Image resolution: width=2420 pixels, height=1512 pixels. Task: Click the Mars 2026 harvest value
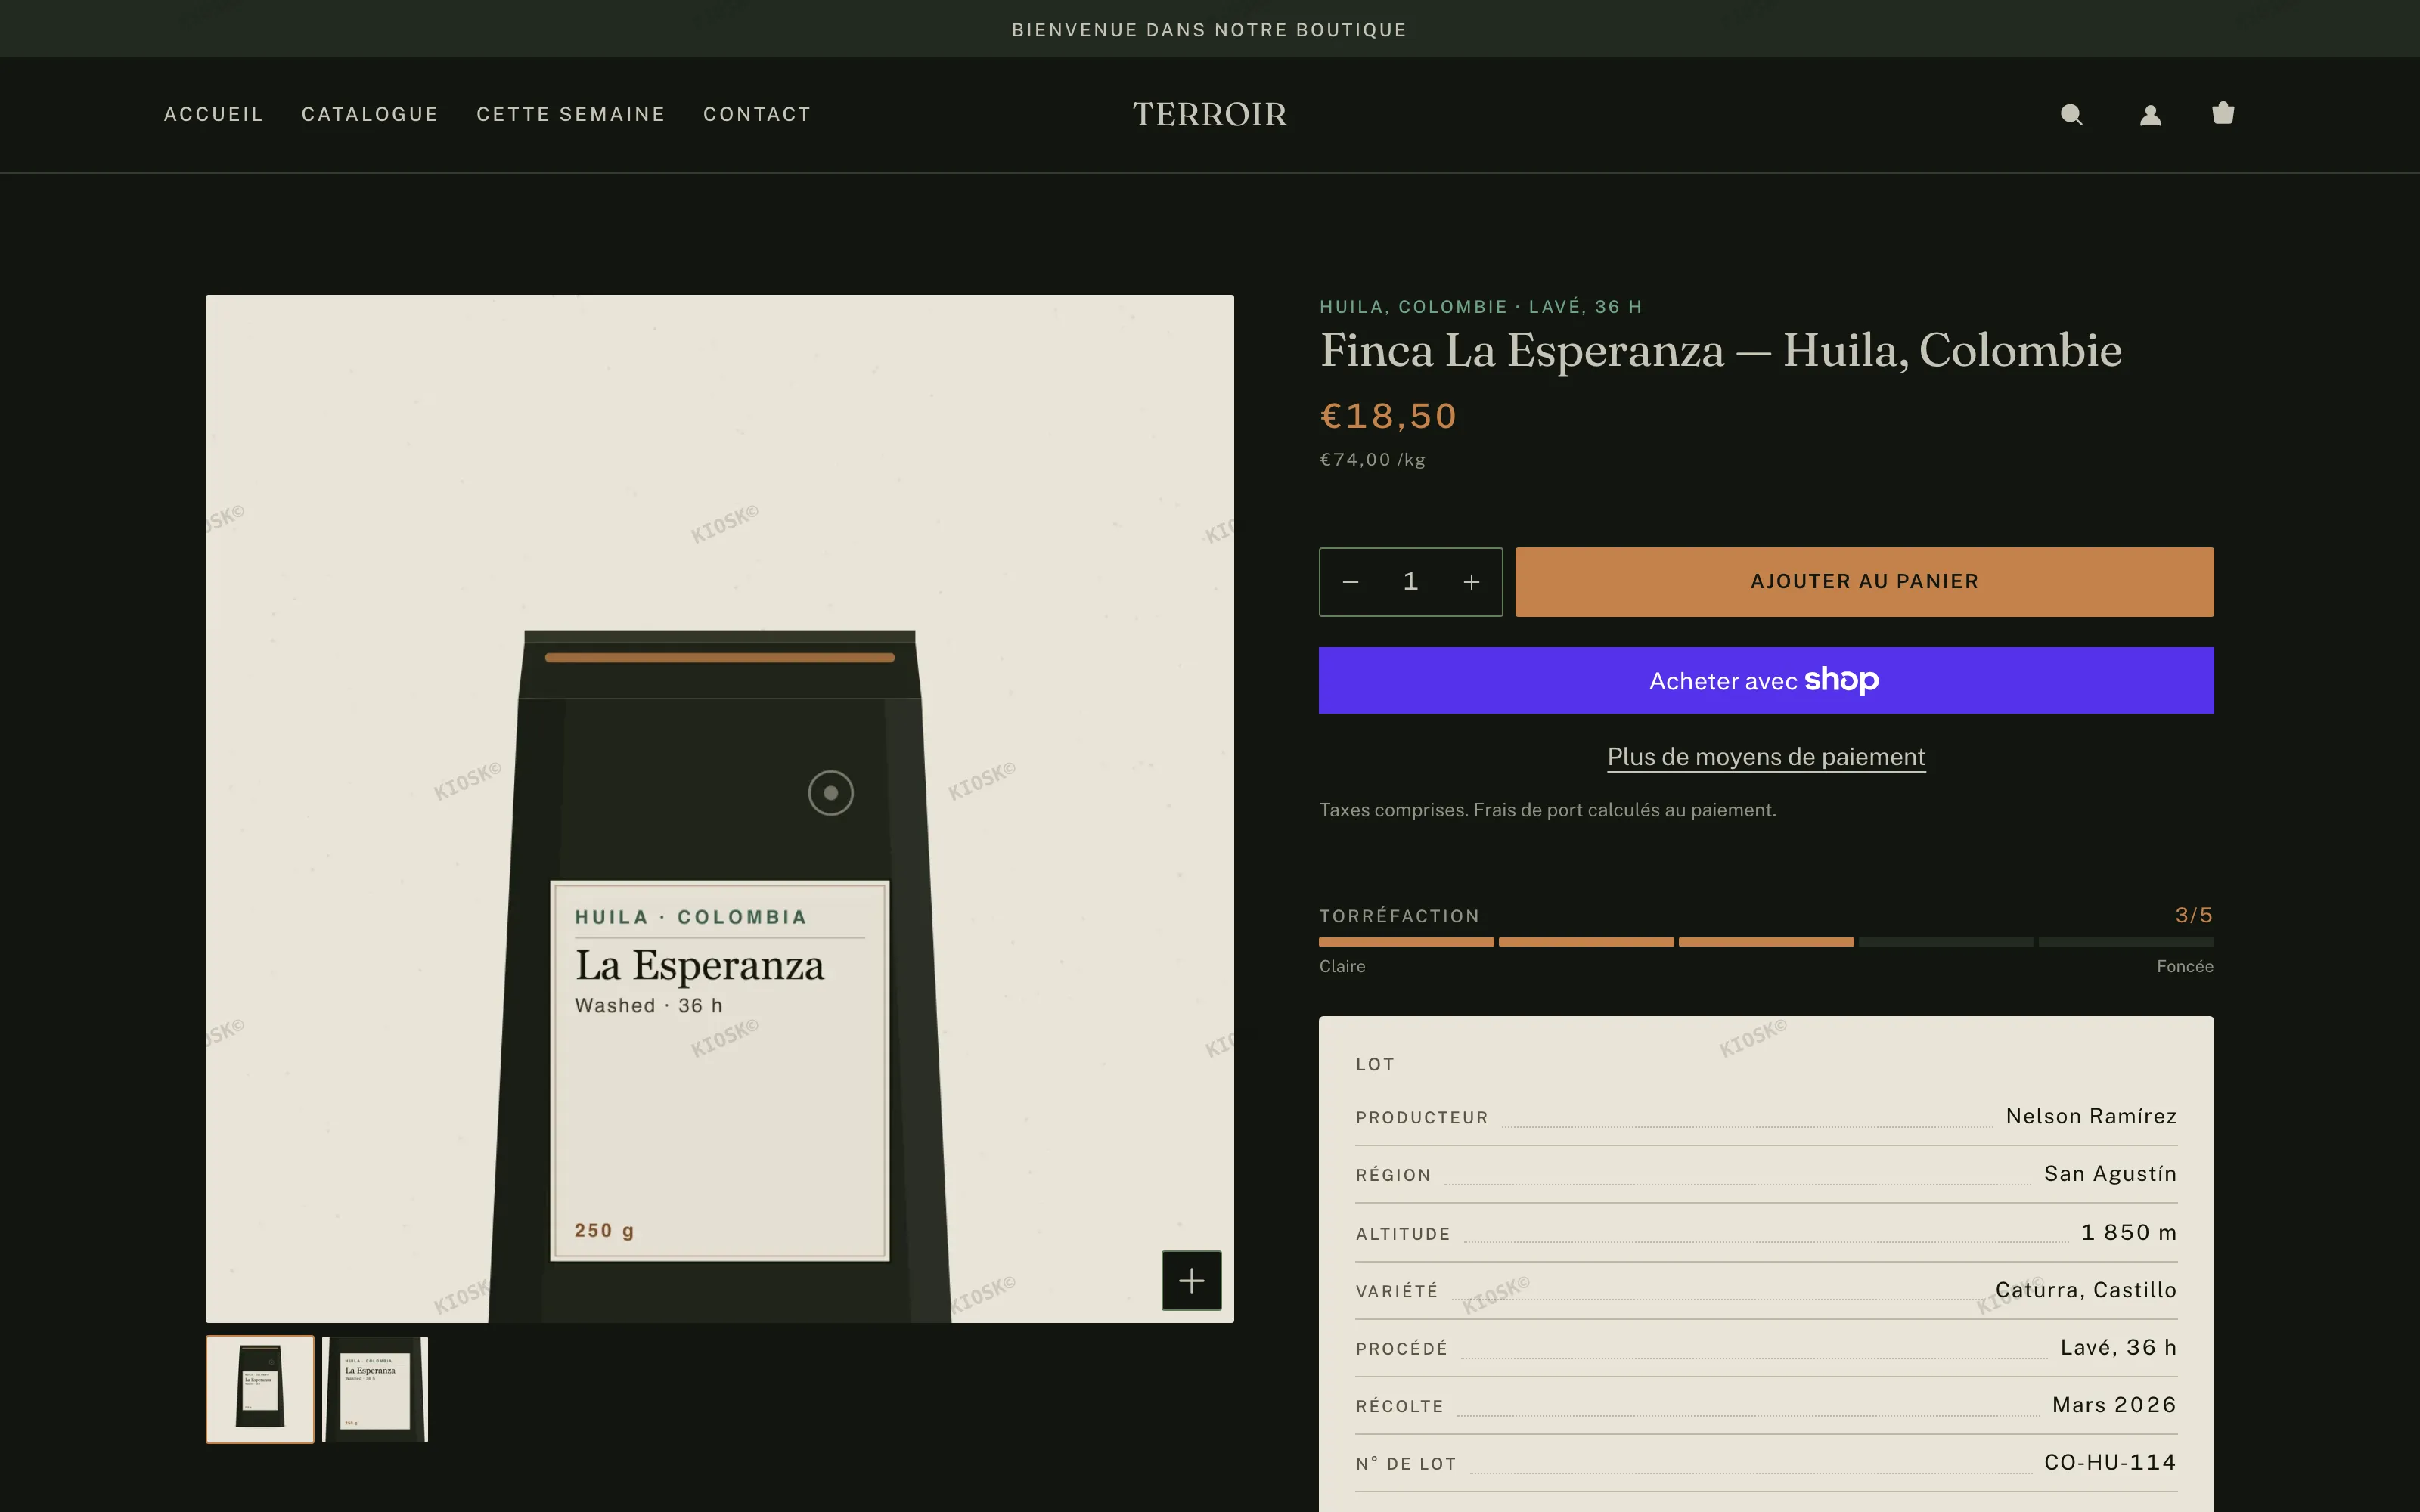tap(2114, 1405)
